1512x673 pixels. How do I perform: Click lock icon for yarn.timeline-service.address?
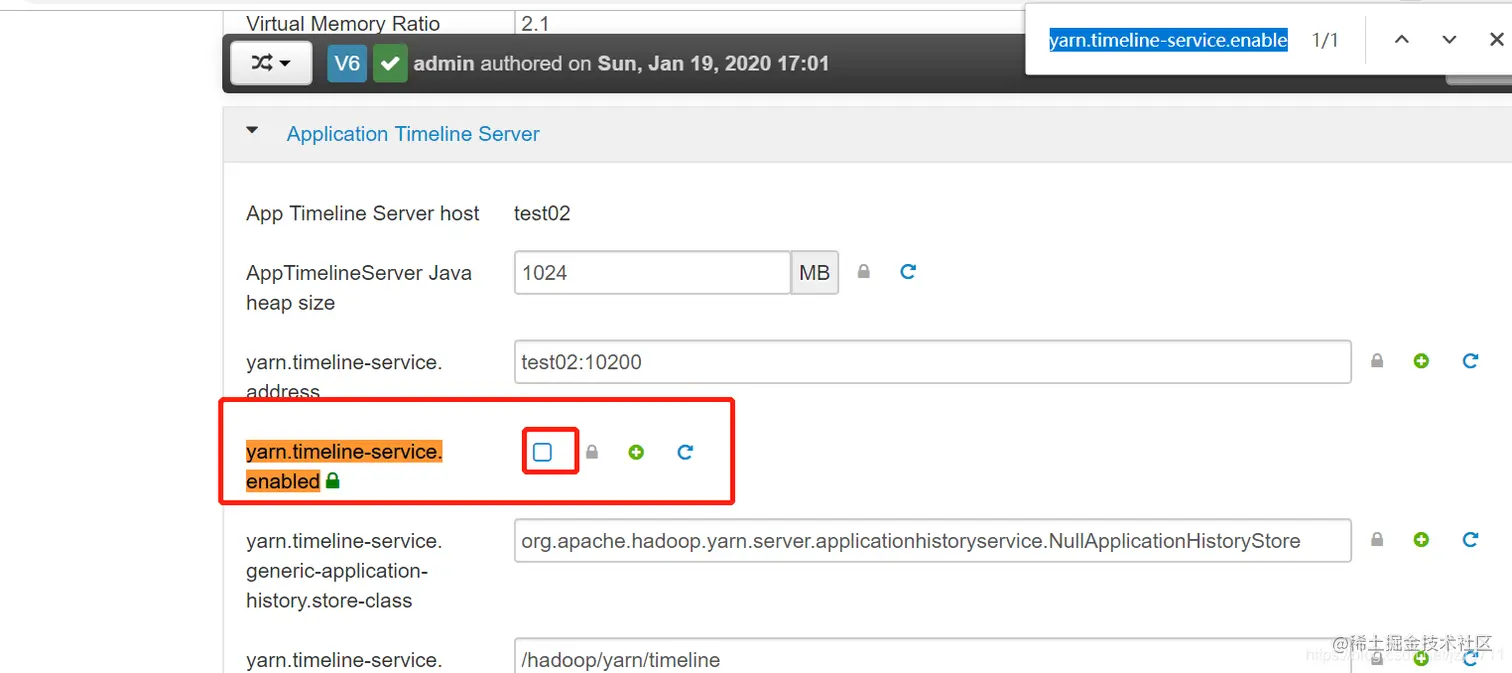click(x=1377, y=362)
